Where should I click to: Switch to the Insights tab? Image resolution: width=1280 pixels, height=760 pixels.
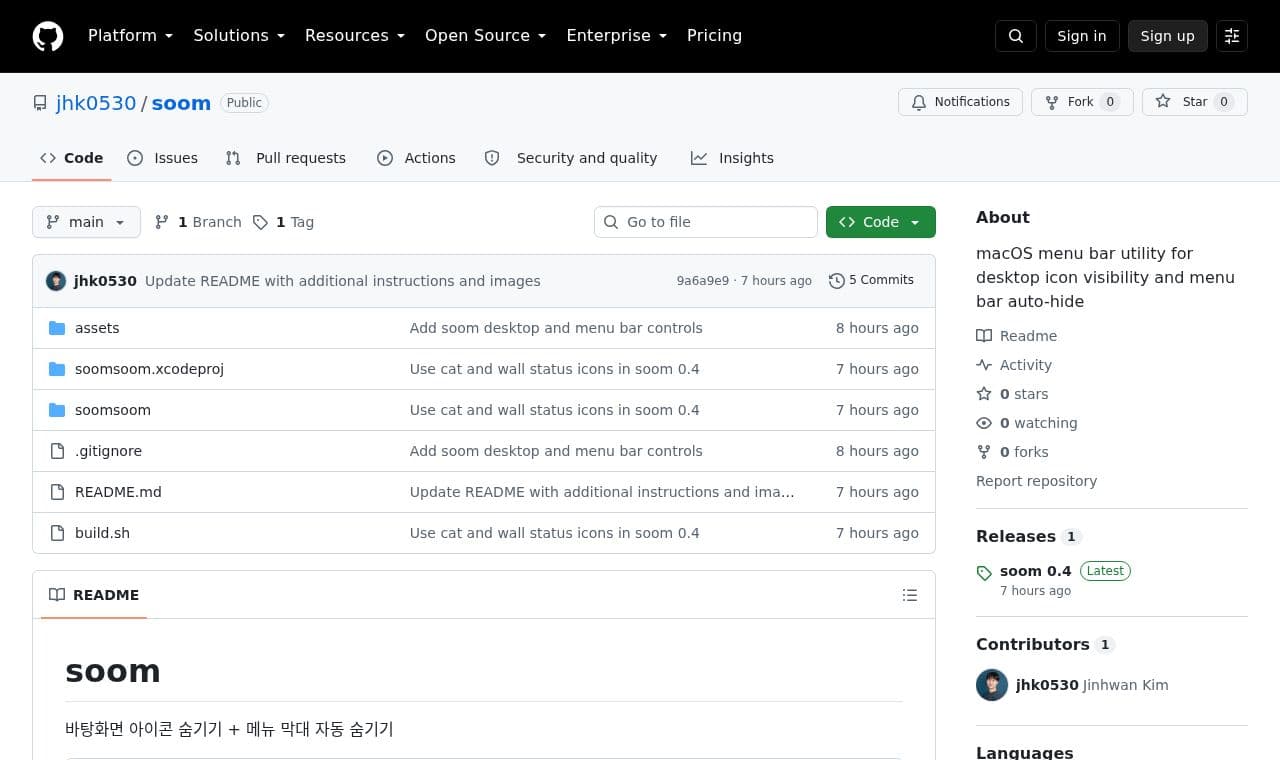[x=732, y=158]
